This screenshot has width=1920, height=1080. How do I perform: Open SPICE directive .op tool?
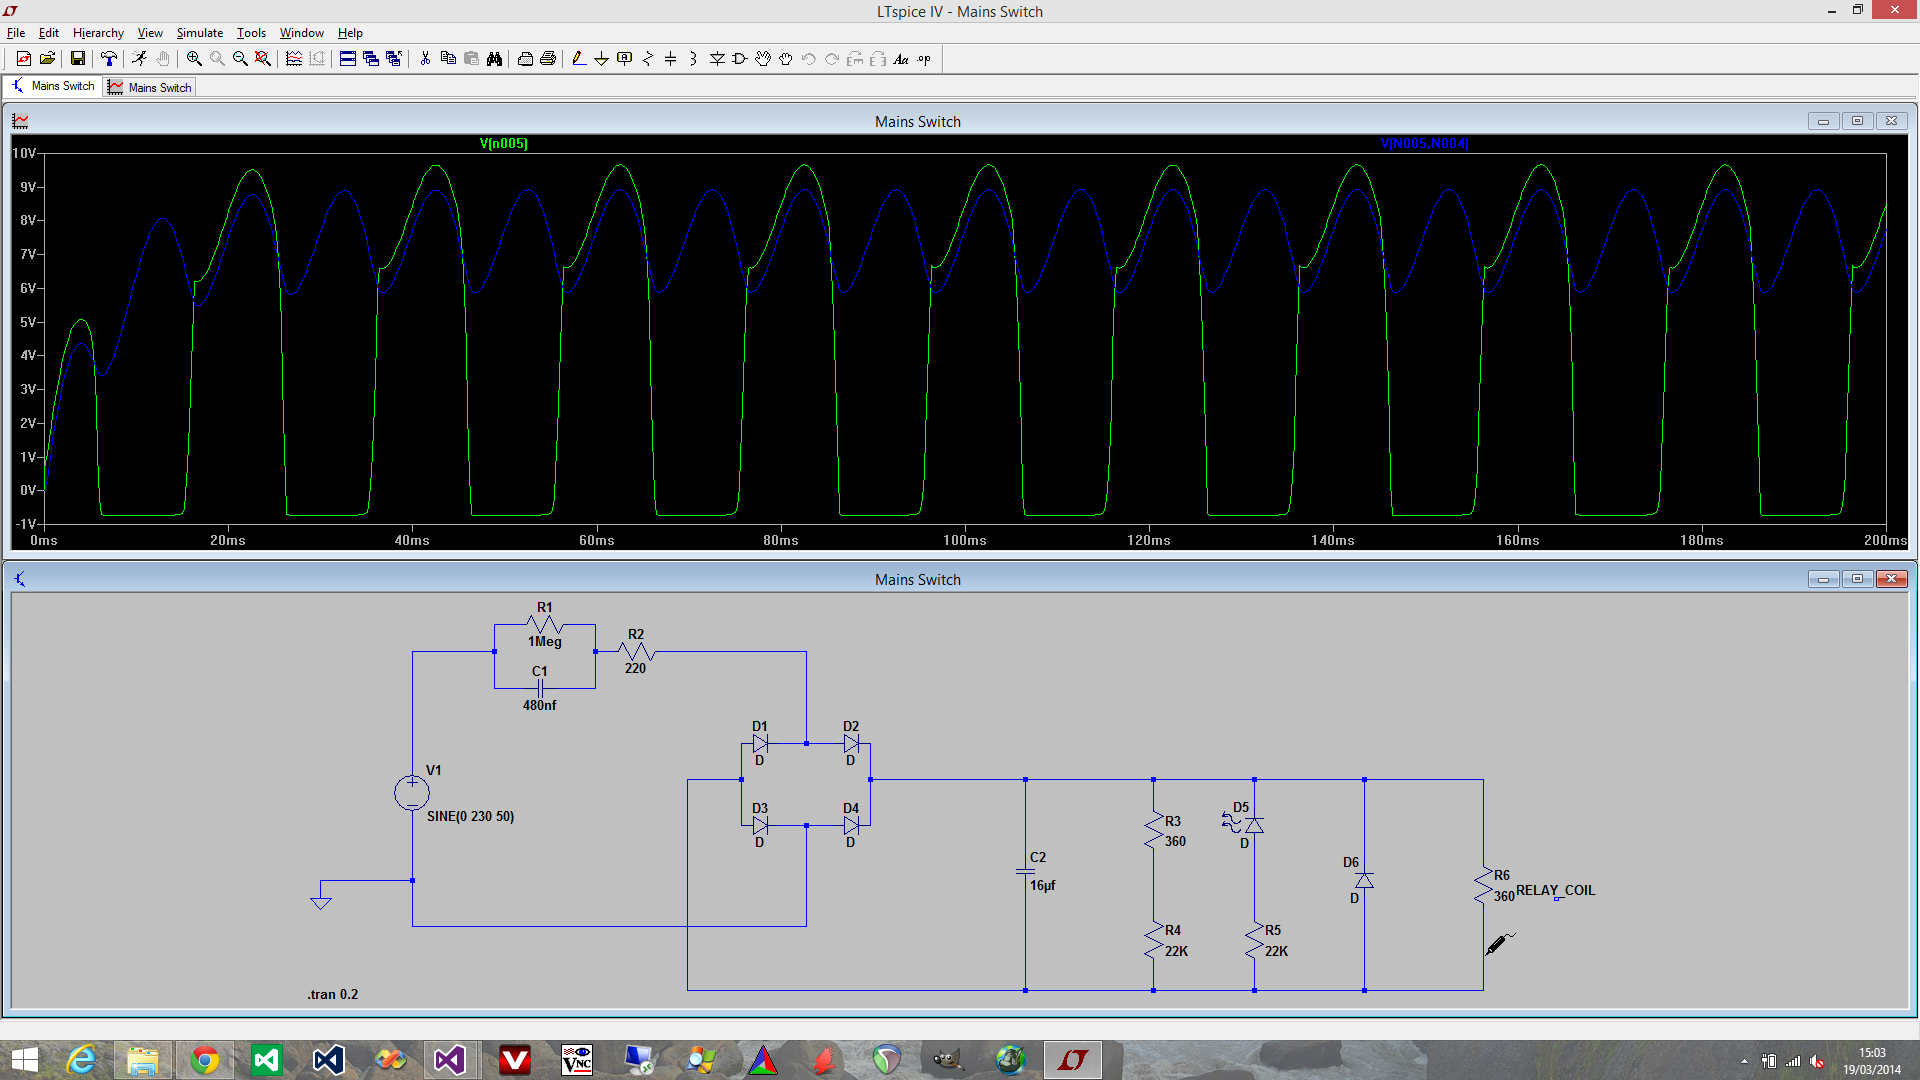[x=924, y=59]
